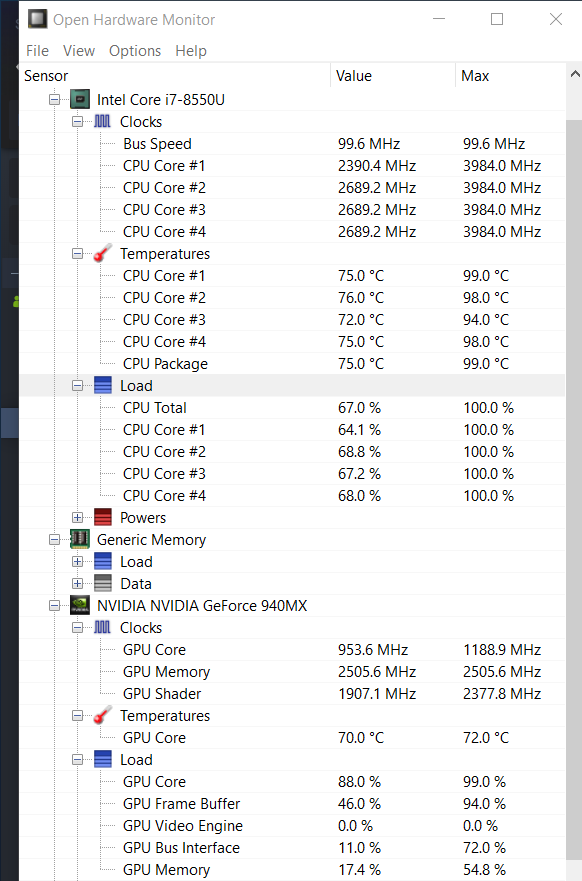This screenshot has width=582, height=881.
Task: Collapse the NVIDIA GeForce 940MX node
Action: click(x=54, y=606)
